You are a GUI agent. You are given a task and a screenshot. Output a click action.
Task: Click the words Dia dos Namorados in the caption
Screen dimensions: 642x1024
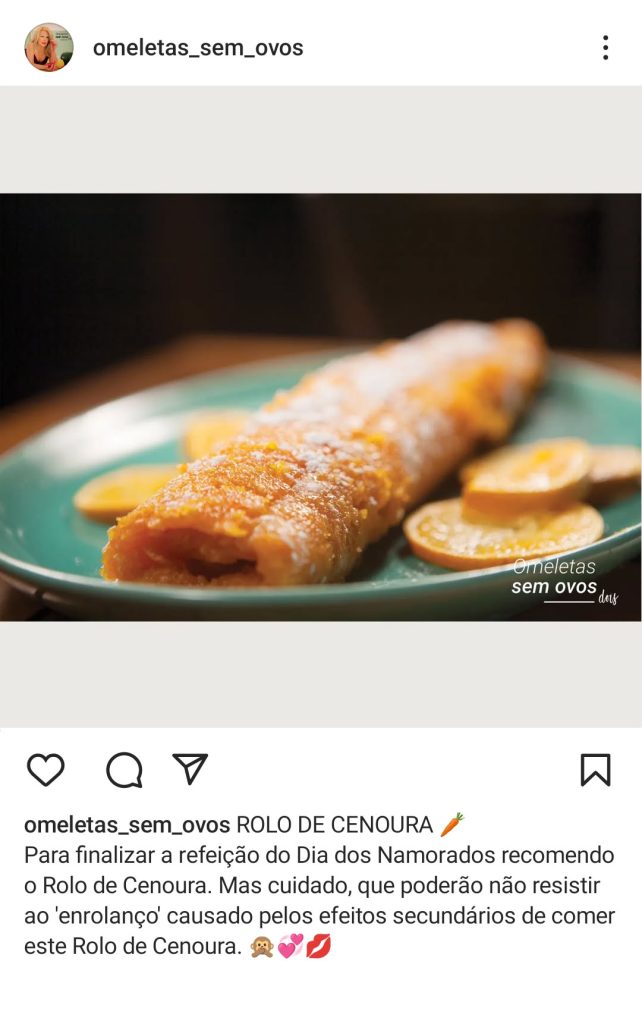coord(400,855)
